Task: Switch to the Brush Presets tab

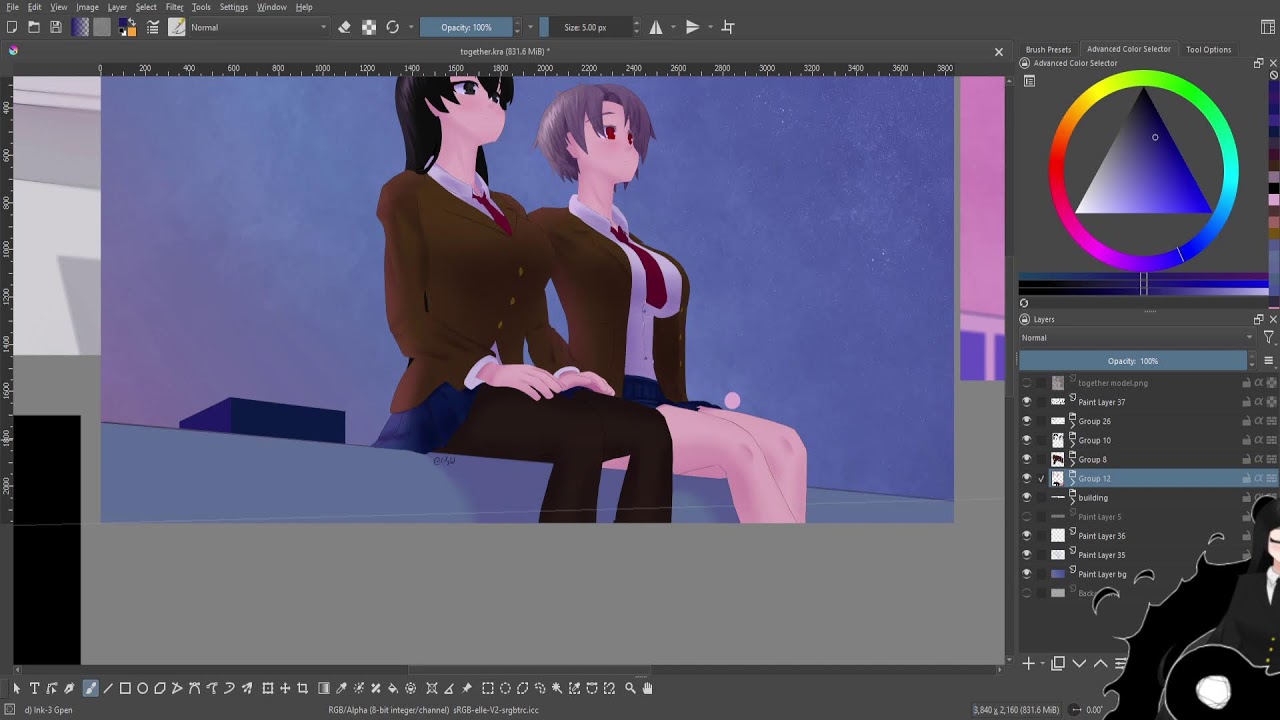Action: (1048, 49)
